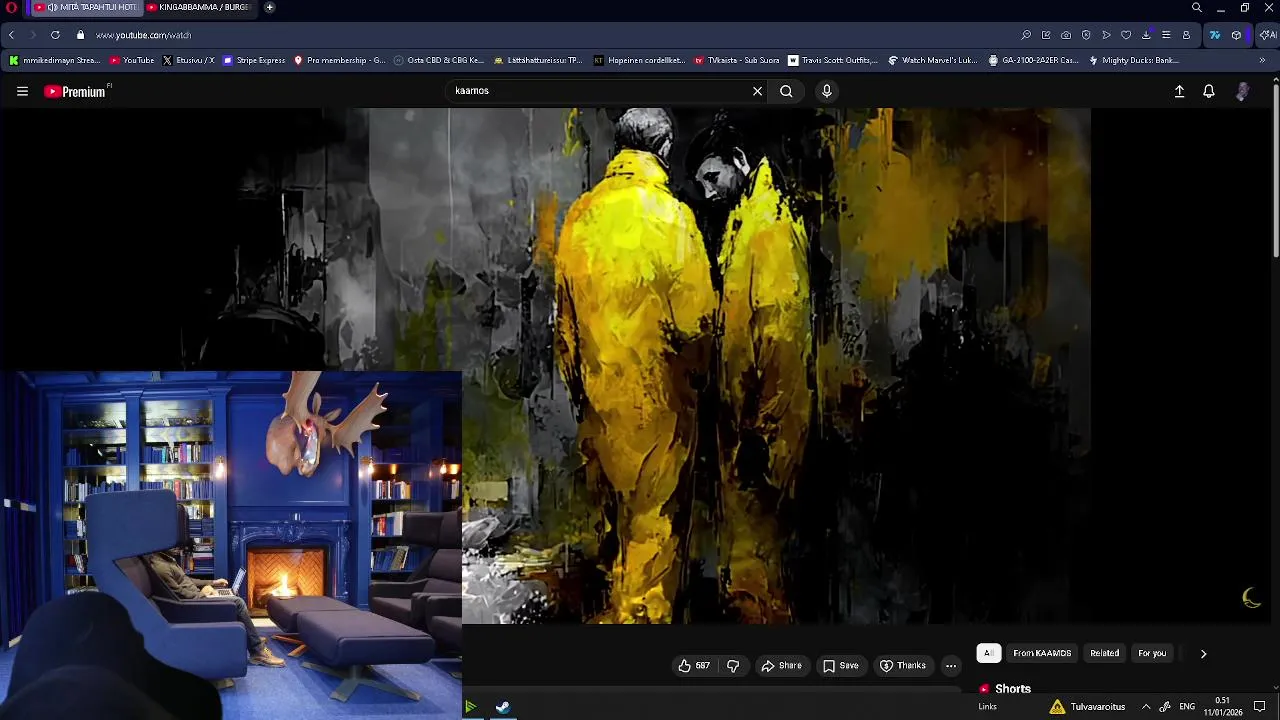Viewport: 1280px width, 720px height.
Task: Select the For you filter chip
Action: pos(1152,653)
